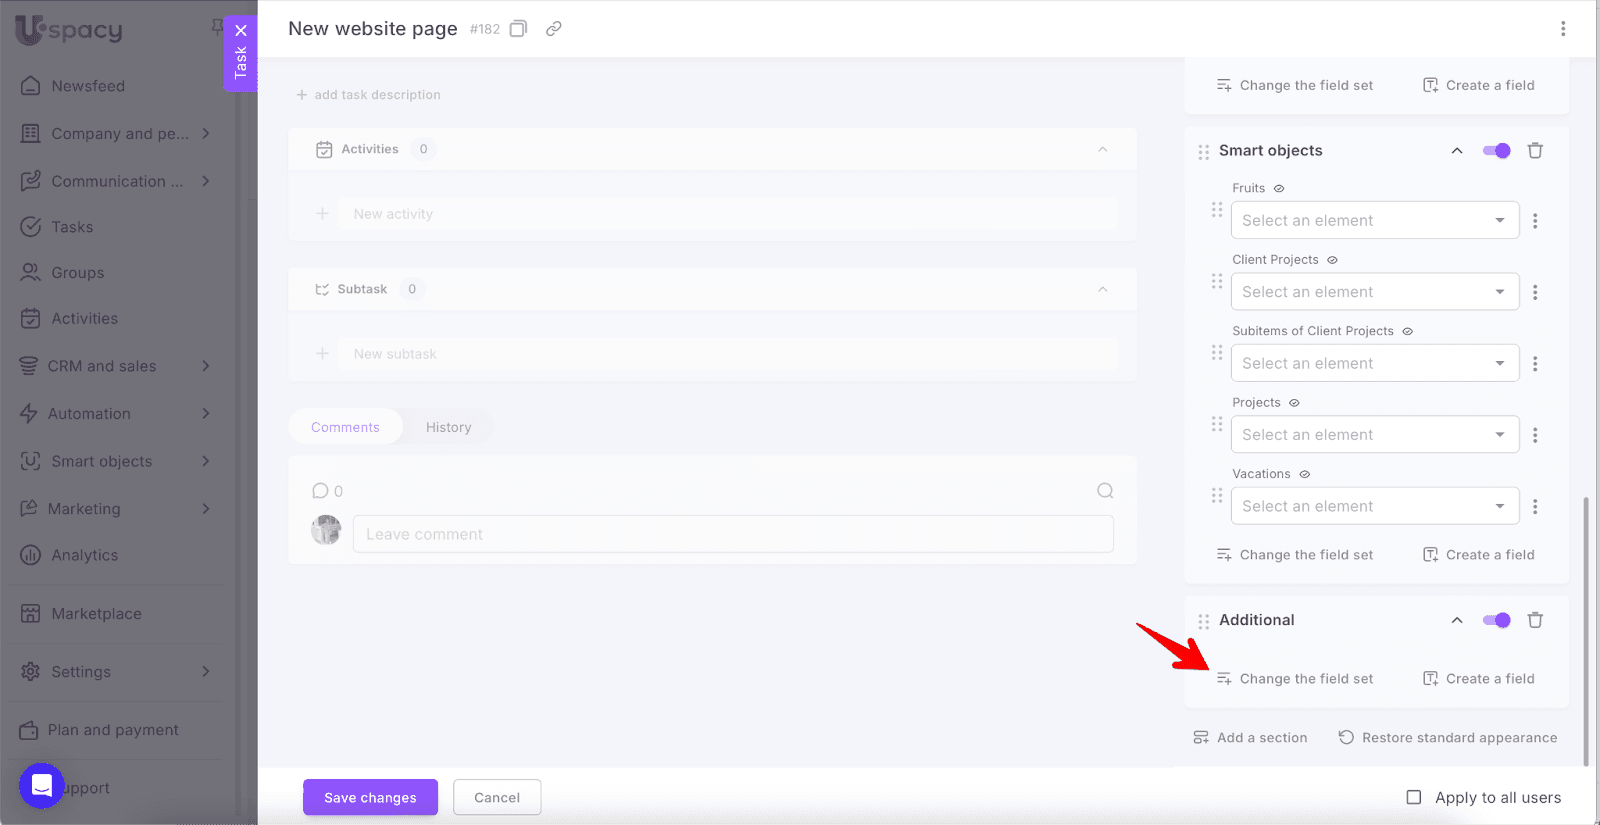Click the Leave comment input field

(732, 534)
